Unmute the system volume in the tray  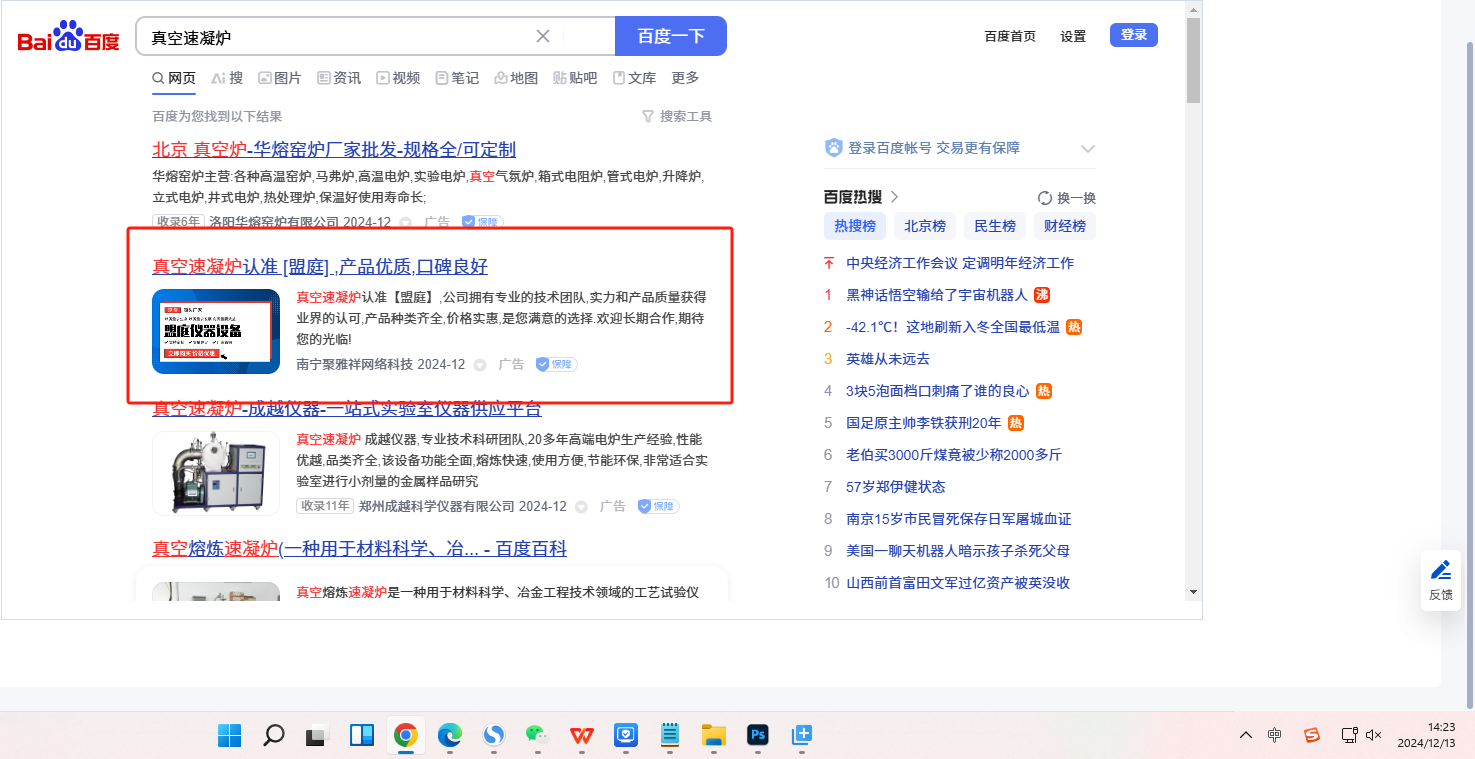1374,735
